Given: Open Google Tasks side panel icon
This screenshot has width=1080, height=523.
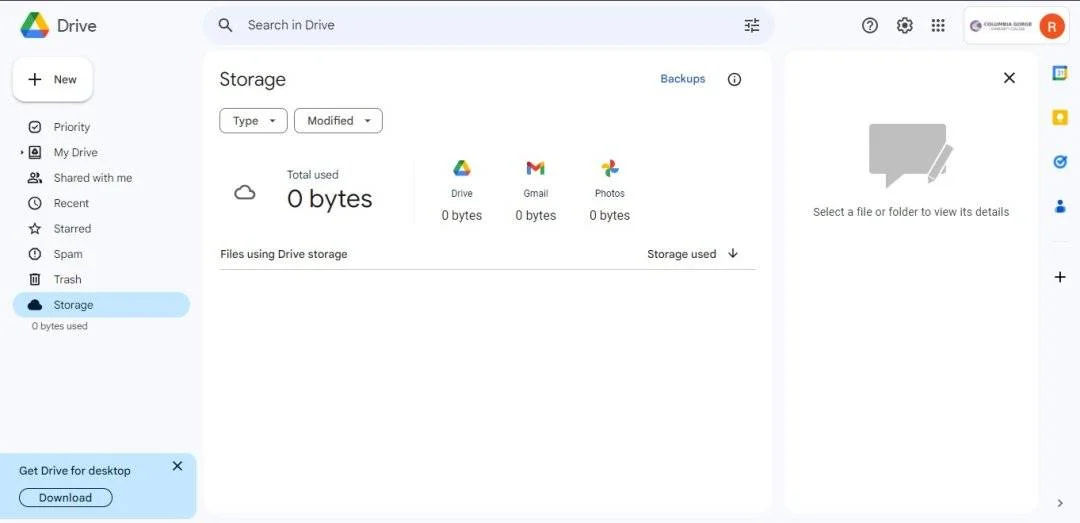Looking at the screenshot, I should coord(1060,162).
